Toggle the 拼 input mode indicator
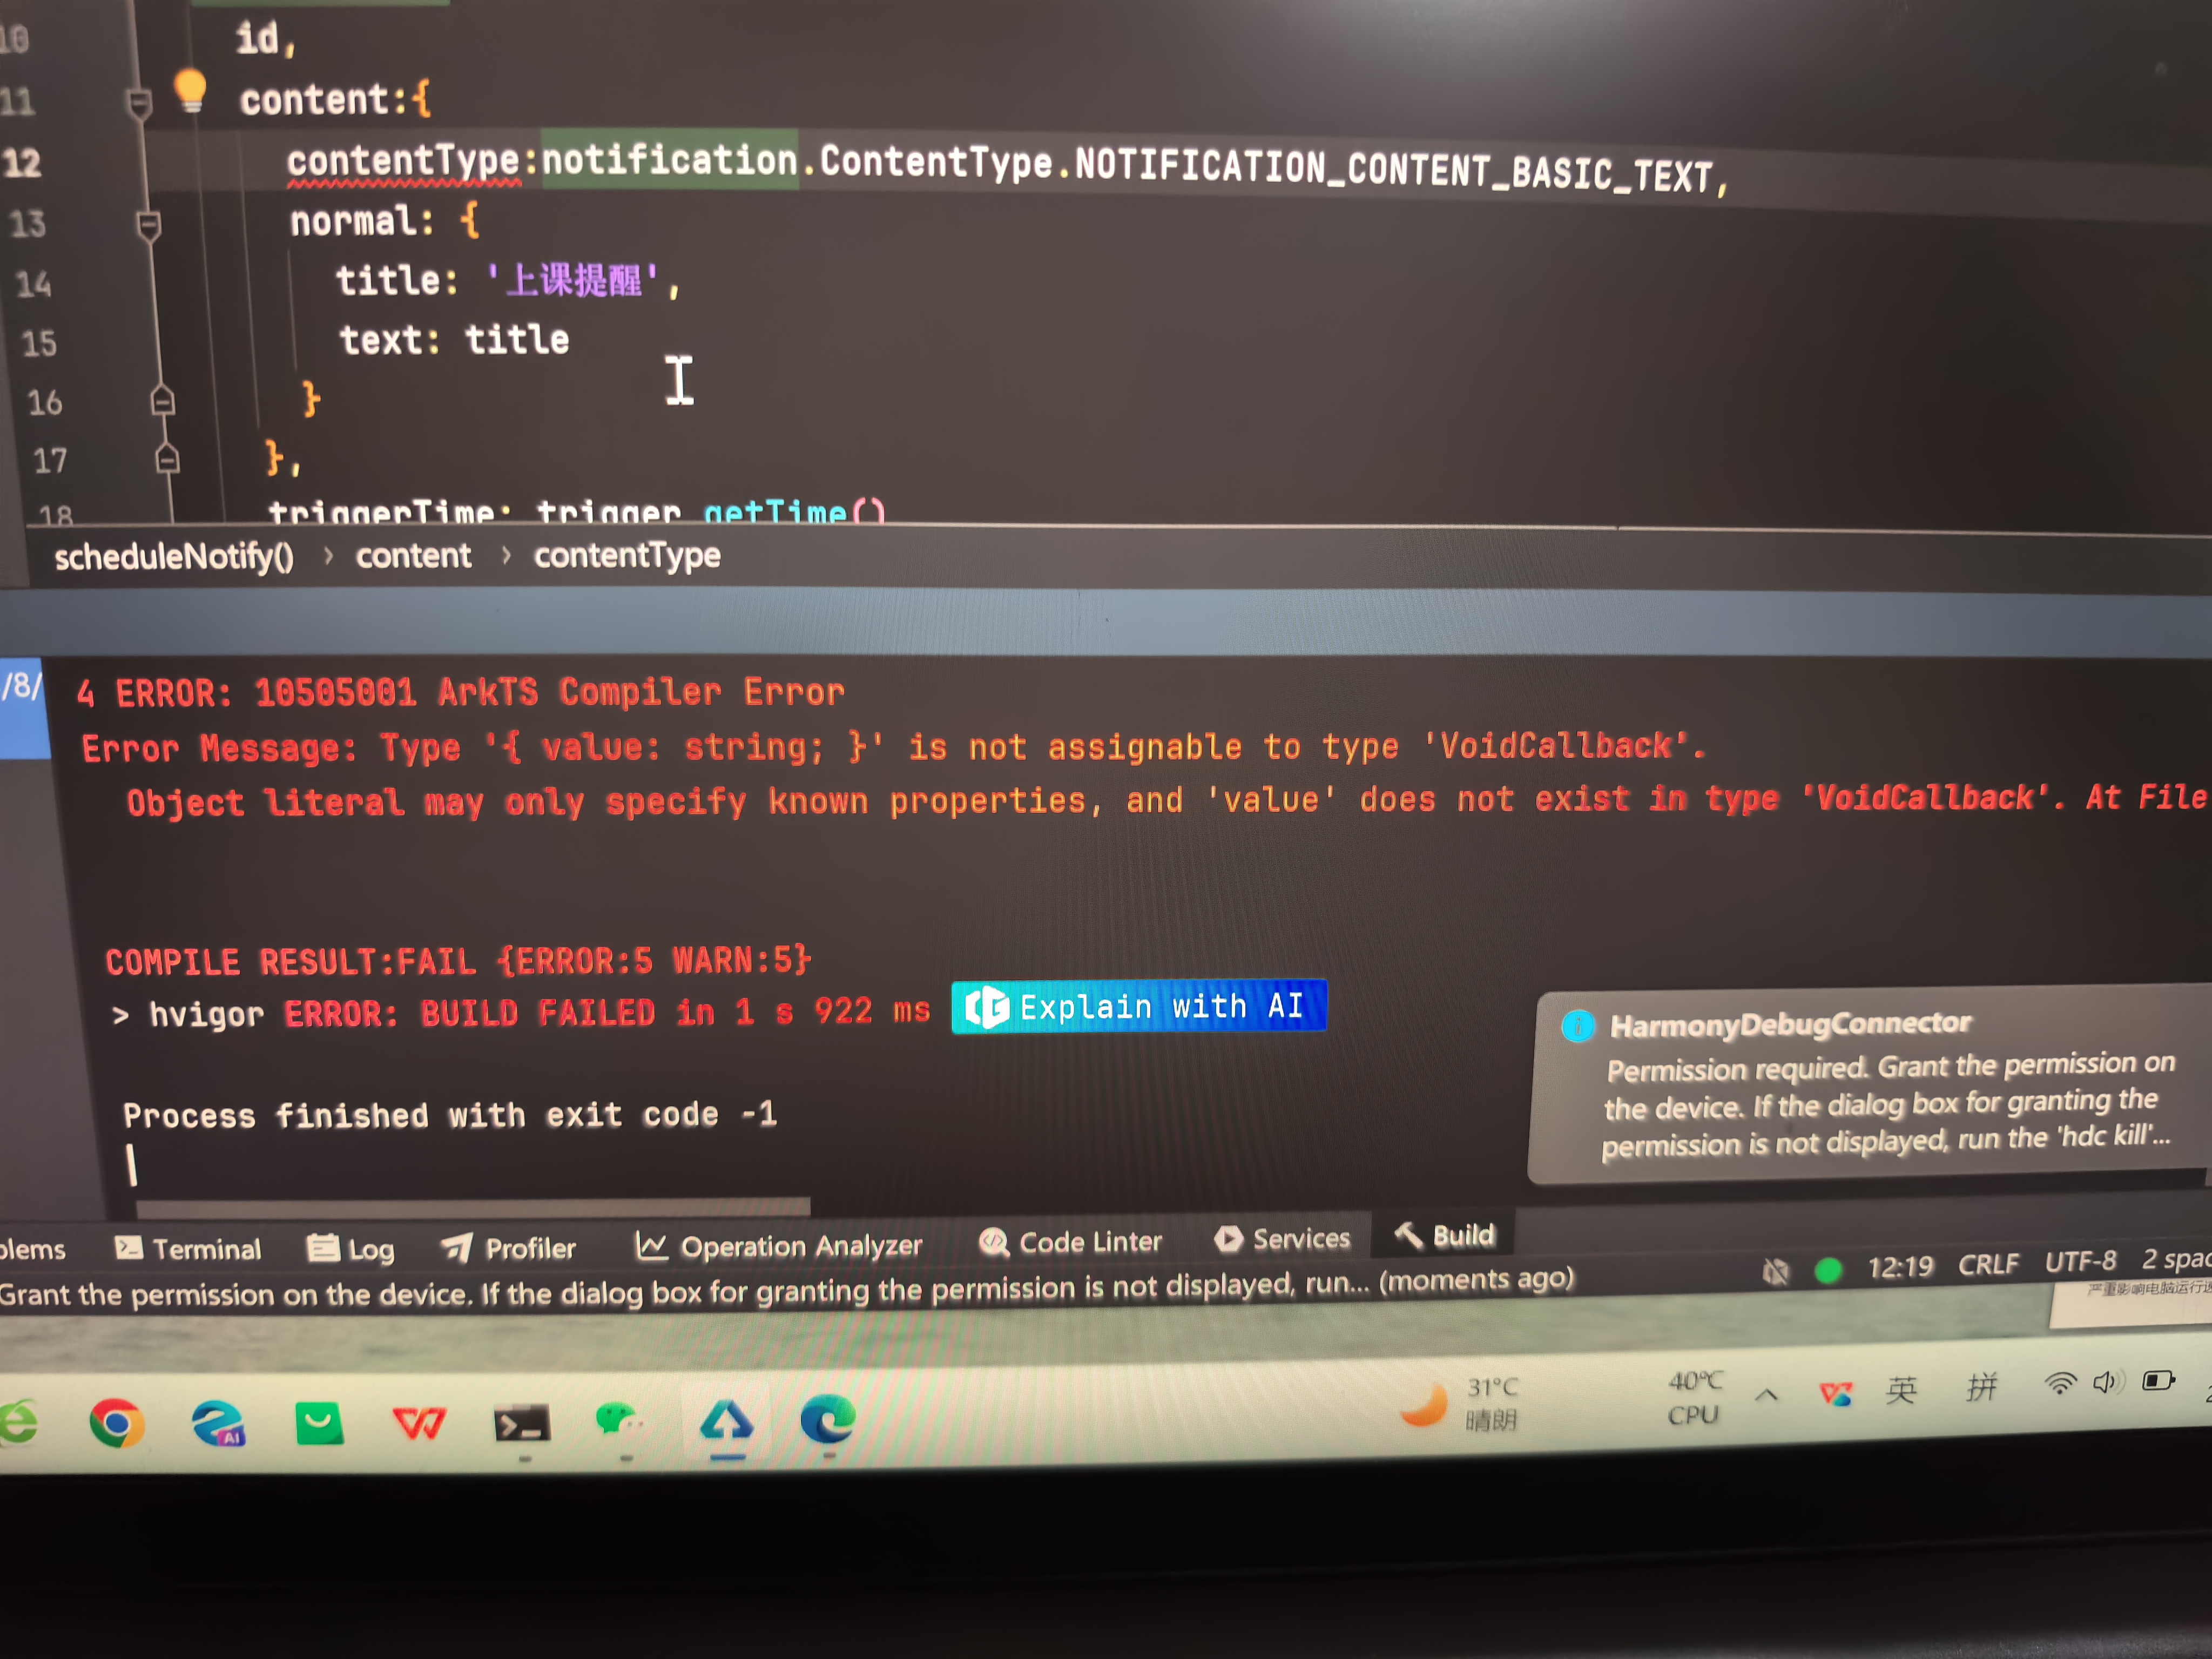 (x=1981, y=1387)
